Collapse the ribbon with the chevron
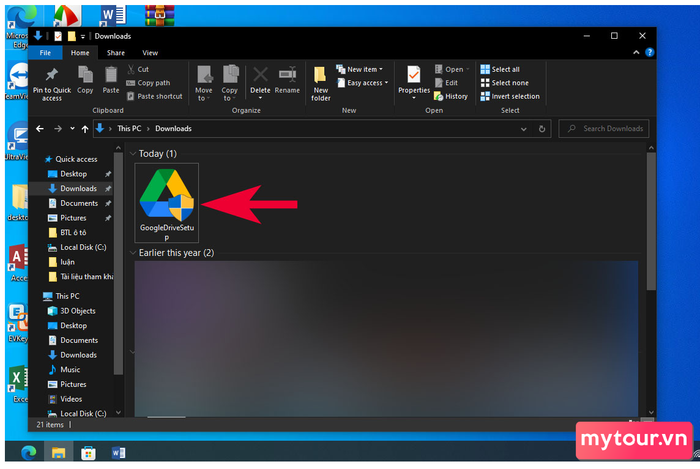The height and width of the screenshot is (469, 700). point(636,52)
